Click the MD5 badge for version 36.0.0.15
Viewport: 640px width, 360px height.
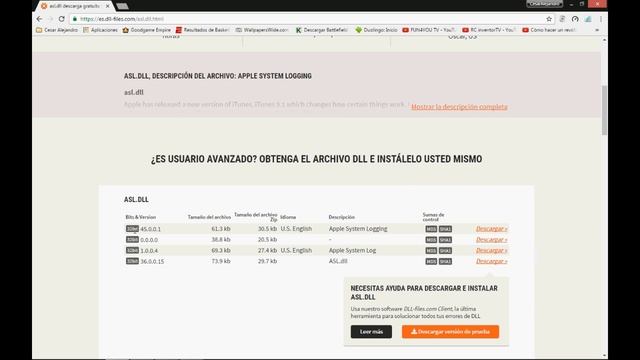(x=431, y=261)
